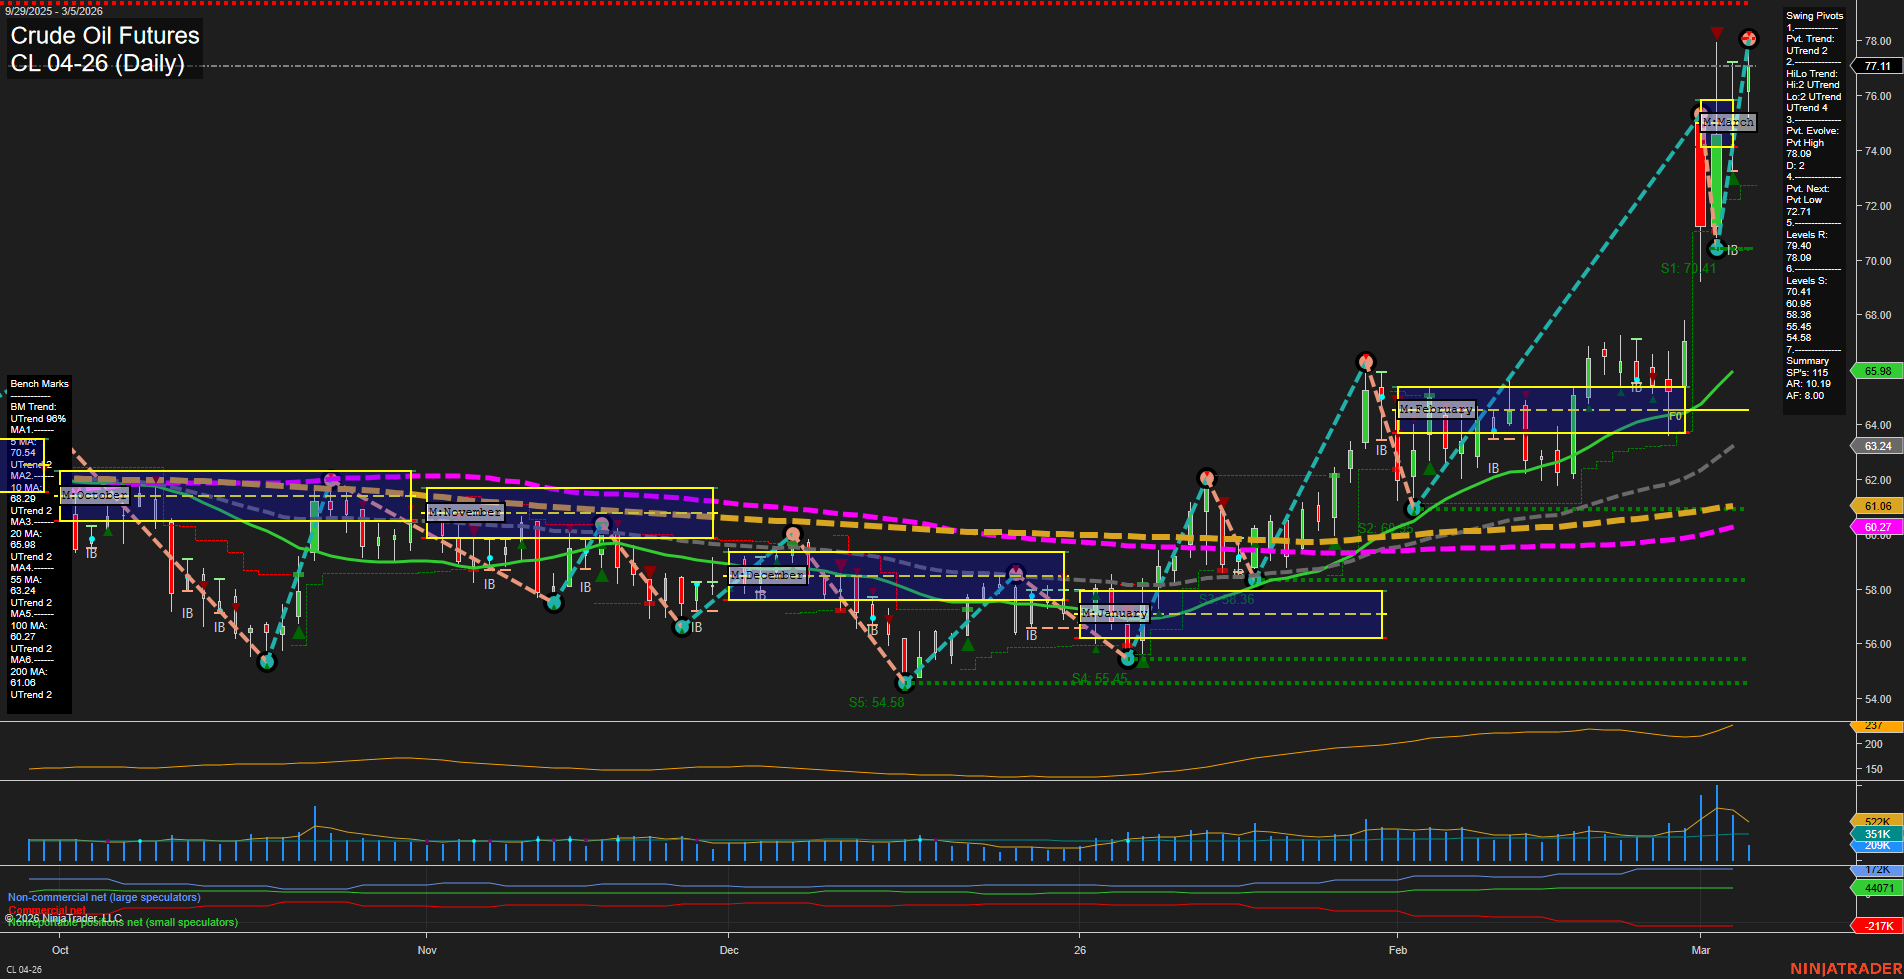
Task: Click the red sell arrow above the March high
Action: [1716, 33]
